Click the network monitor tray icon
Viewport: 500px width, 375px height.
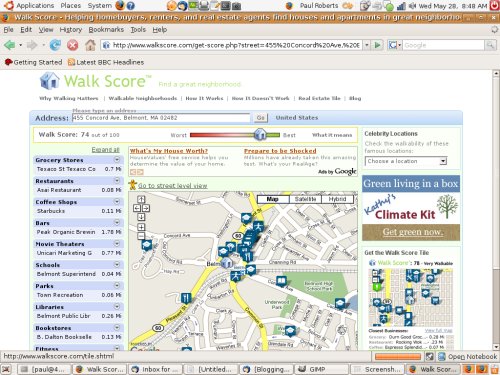pos(401,6)
